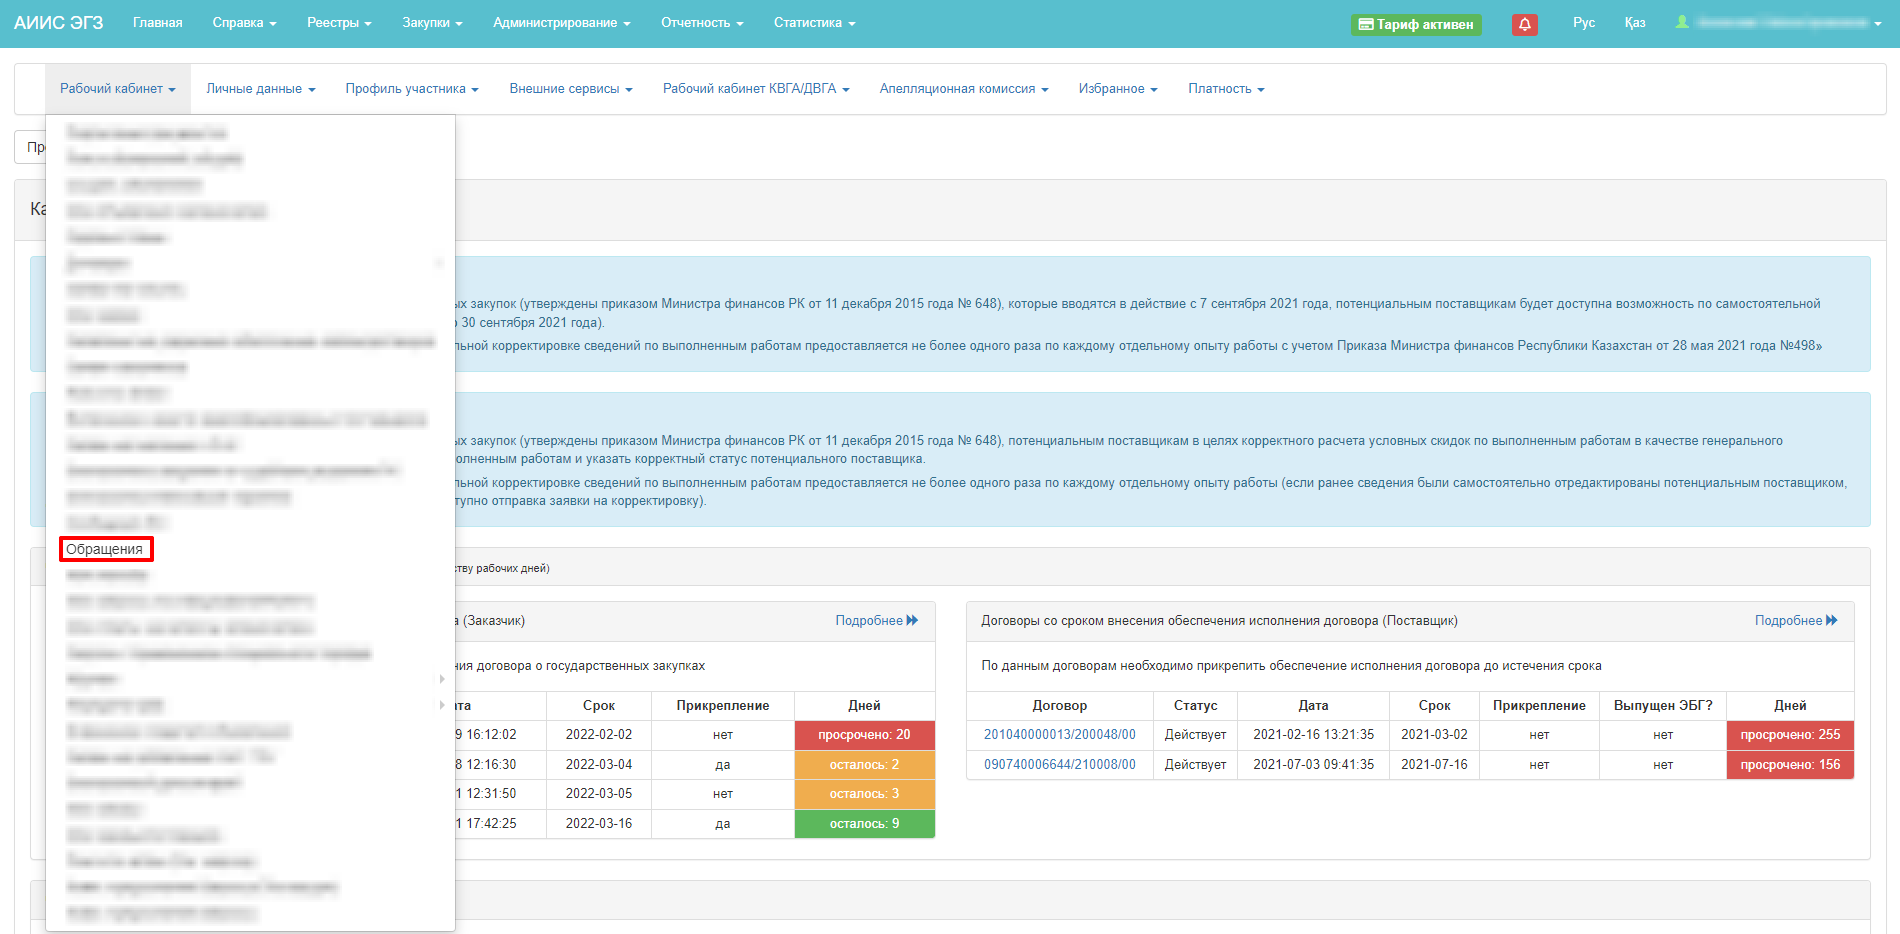Click the осталось: 3 orange badge
Screen dimensions: 1900x934
864,794
